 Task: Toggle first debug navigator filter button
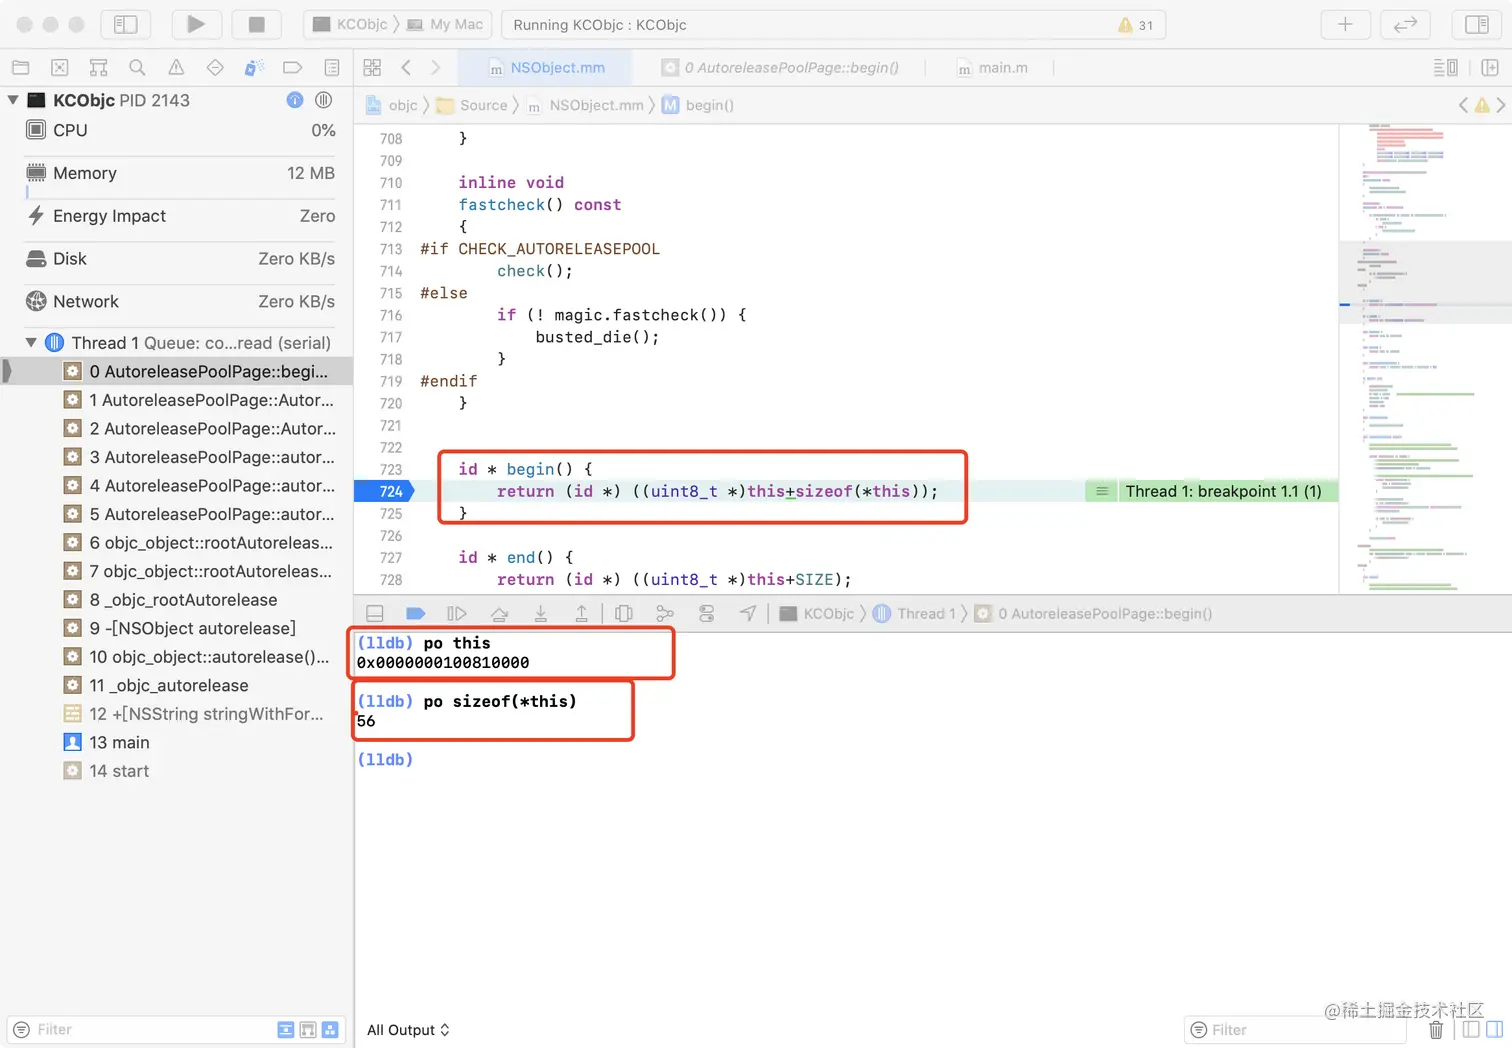click(286, 1030)
